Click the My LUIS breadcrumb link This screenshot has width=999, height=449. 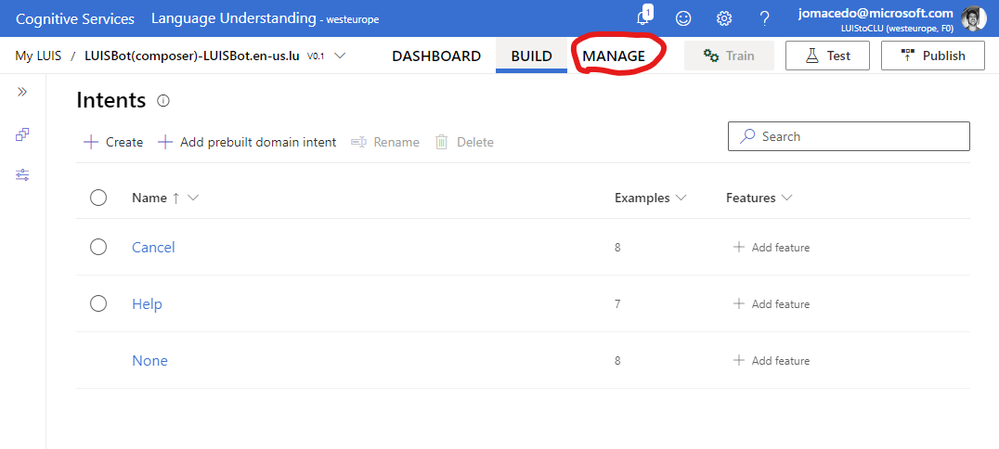click(x=38, y=55)
